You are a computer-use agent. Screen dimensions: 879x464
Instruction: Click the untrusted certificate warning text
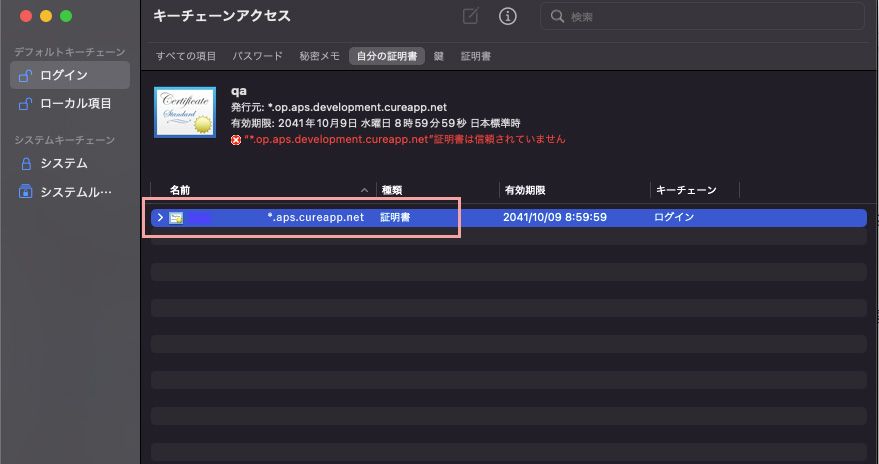click(405, 139)
